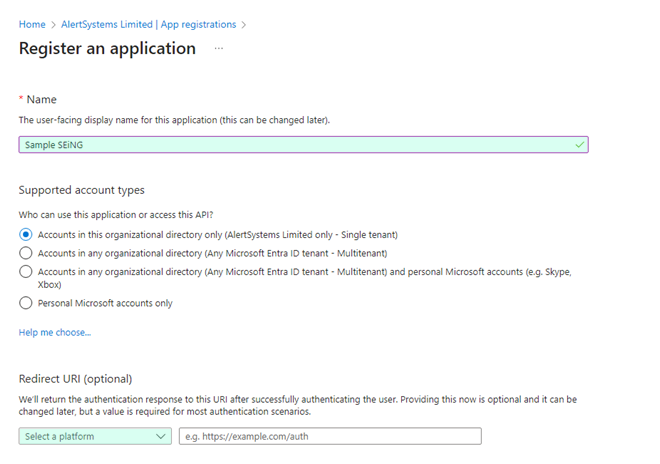
Task: Select Multitenant and personal Microsoft accounts option
Action: click(x=26, y=271)
